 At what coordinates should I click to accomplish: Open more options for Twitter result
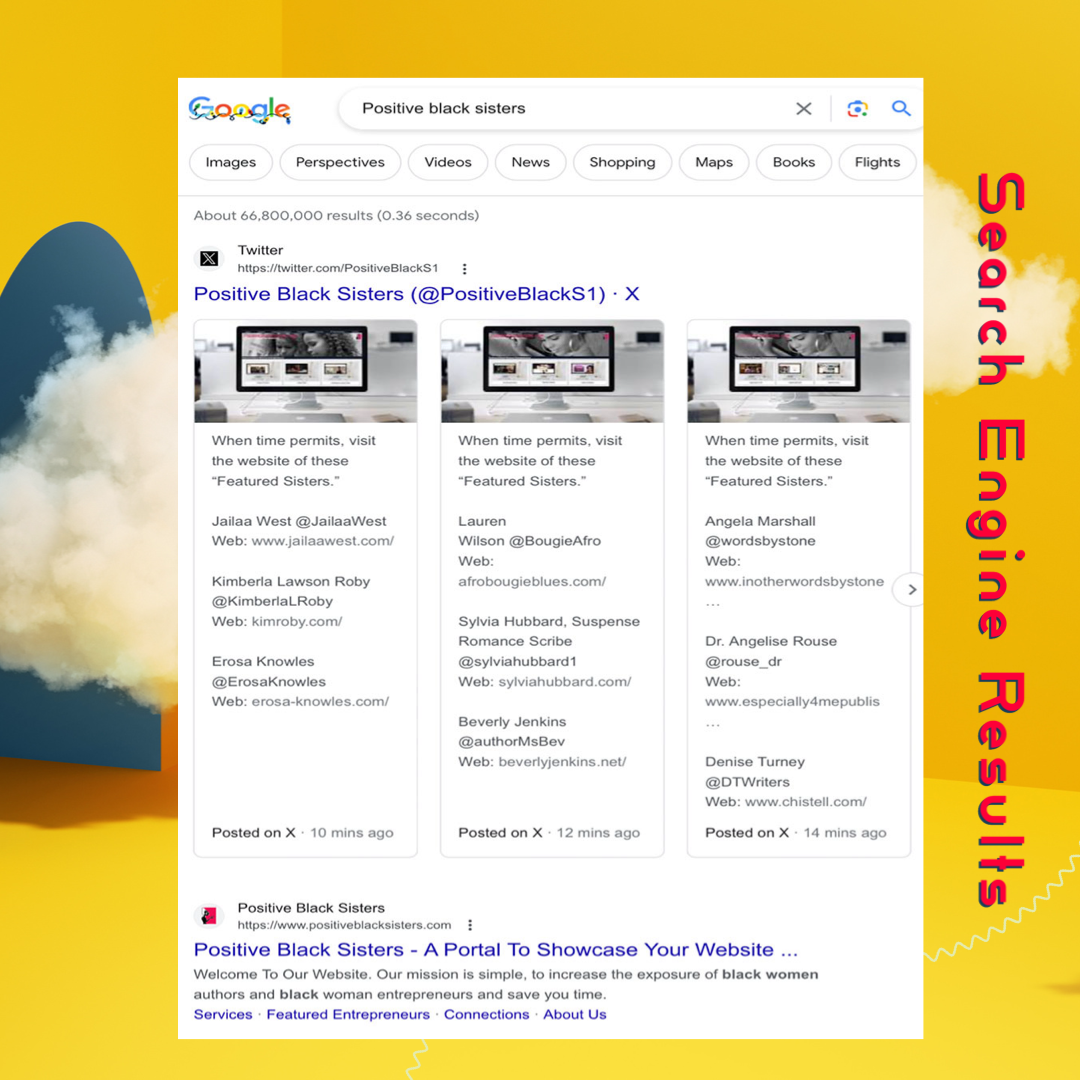coord(464,269)
